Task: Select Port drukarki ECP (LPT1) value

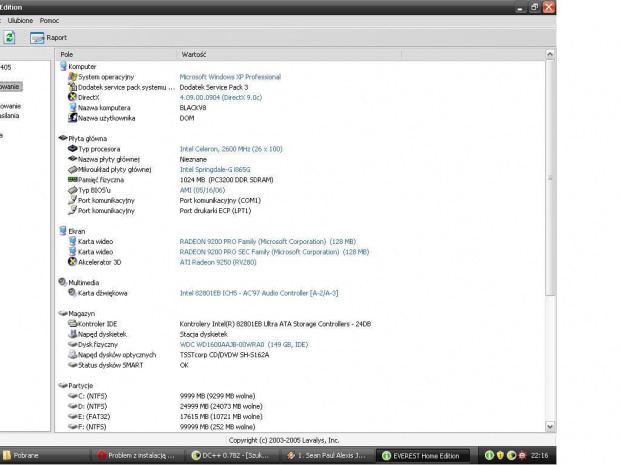Action: [215, 211]
